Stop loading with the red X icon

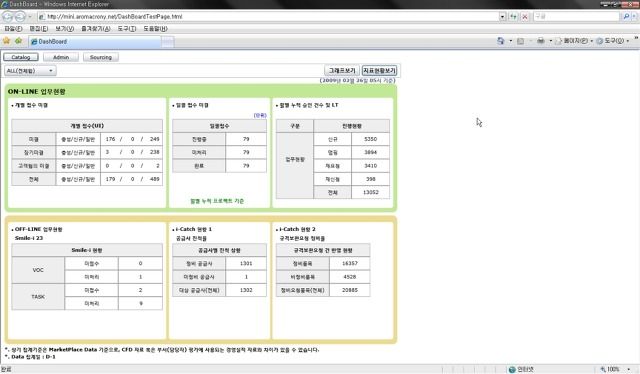tap(525, 17)
